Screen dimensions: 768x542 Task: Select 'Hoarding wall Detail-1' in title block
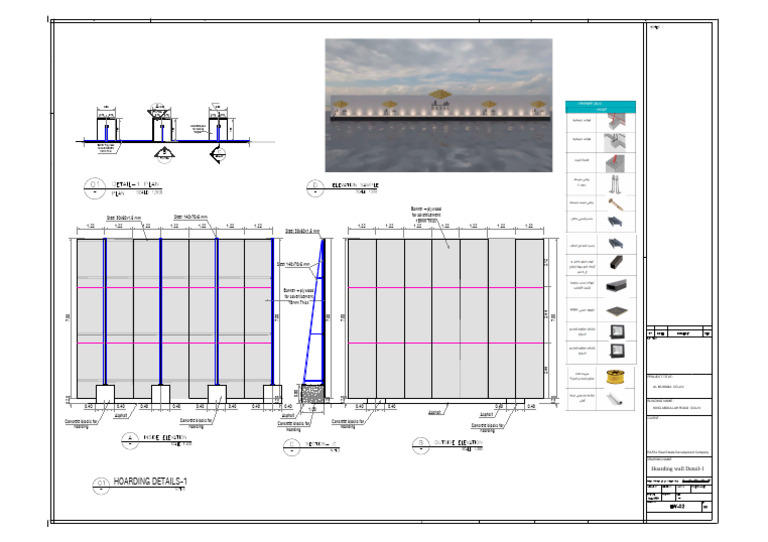point(677,469)
